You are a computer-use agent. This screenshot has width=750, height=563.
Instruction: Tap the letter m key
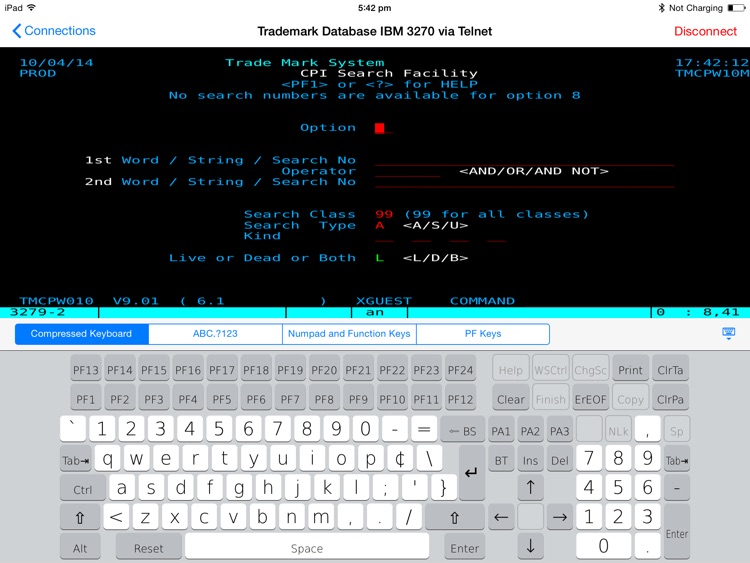320,517
